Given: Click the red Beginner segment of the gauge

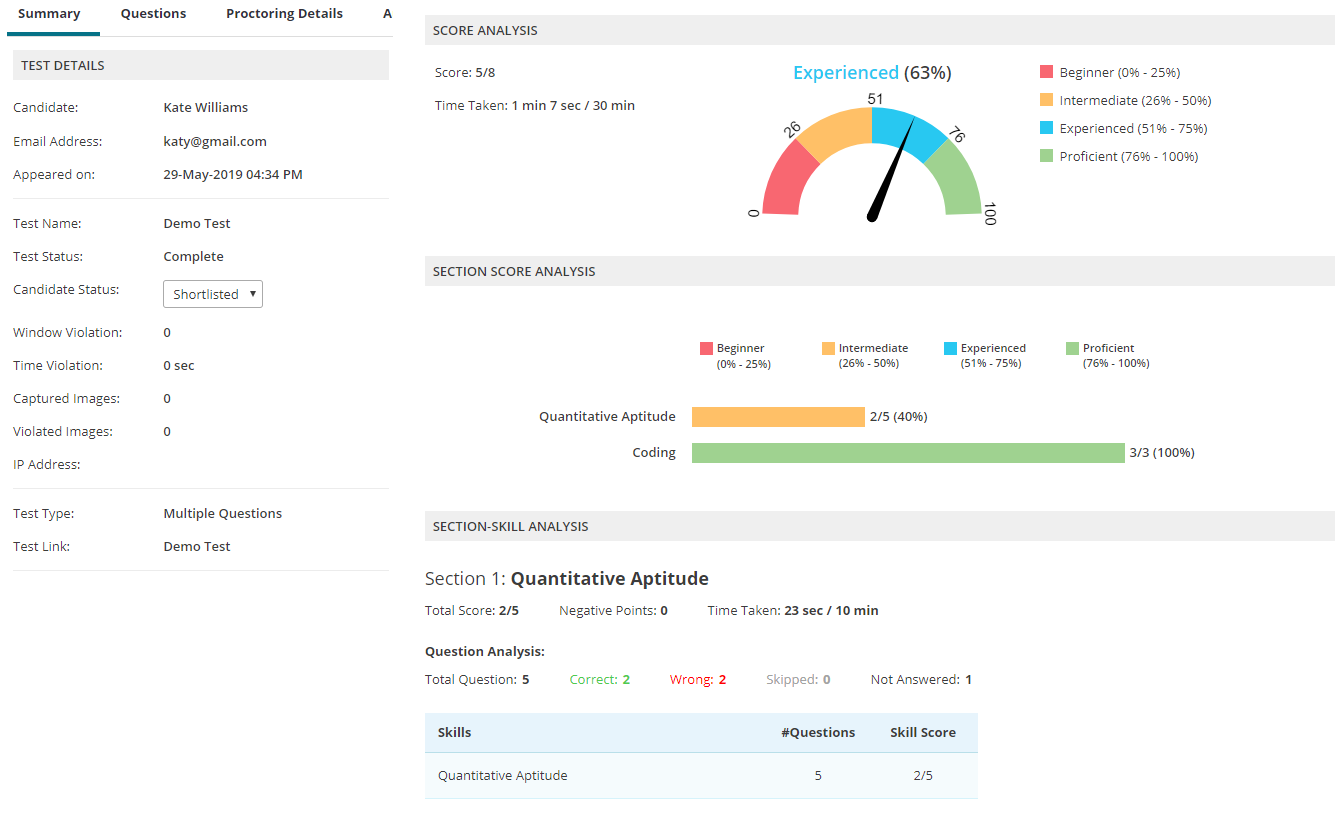Looking at the screenshot, I should click(784, 180).
